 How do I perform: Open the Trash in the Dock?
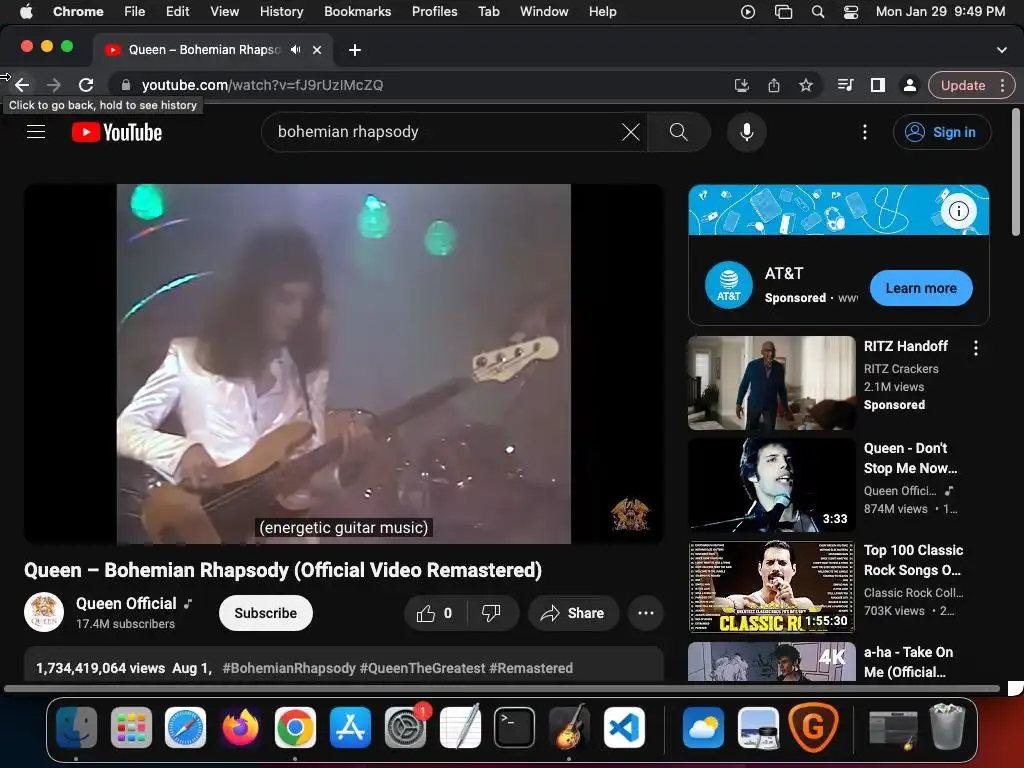(947, 727)
